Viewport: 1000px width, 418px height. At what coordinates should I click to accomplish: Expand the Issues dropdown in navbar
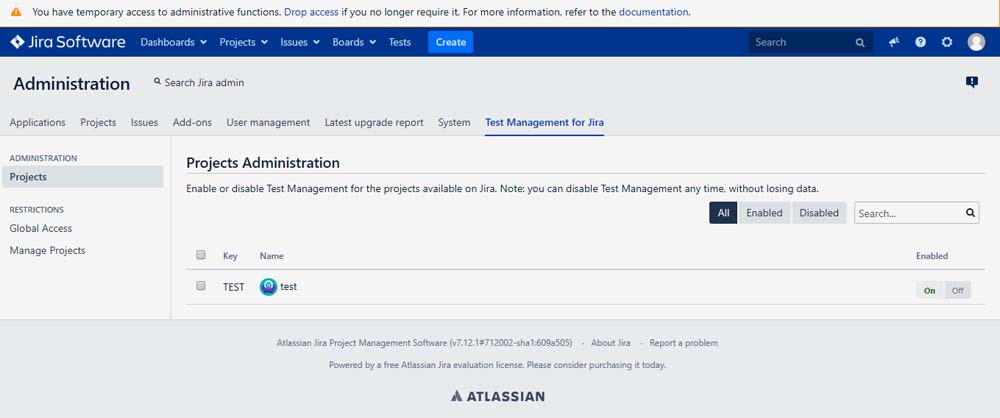tap(300, 42)
